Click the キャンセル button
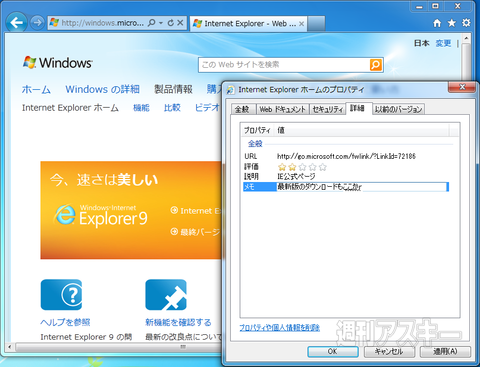The image size is (480, 367). coord(389,351)
